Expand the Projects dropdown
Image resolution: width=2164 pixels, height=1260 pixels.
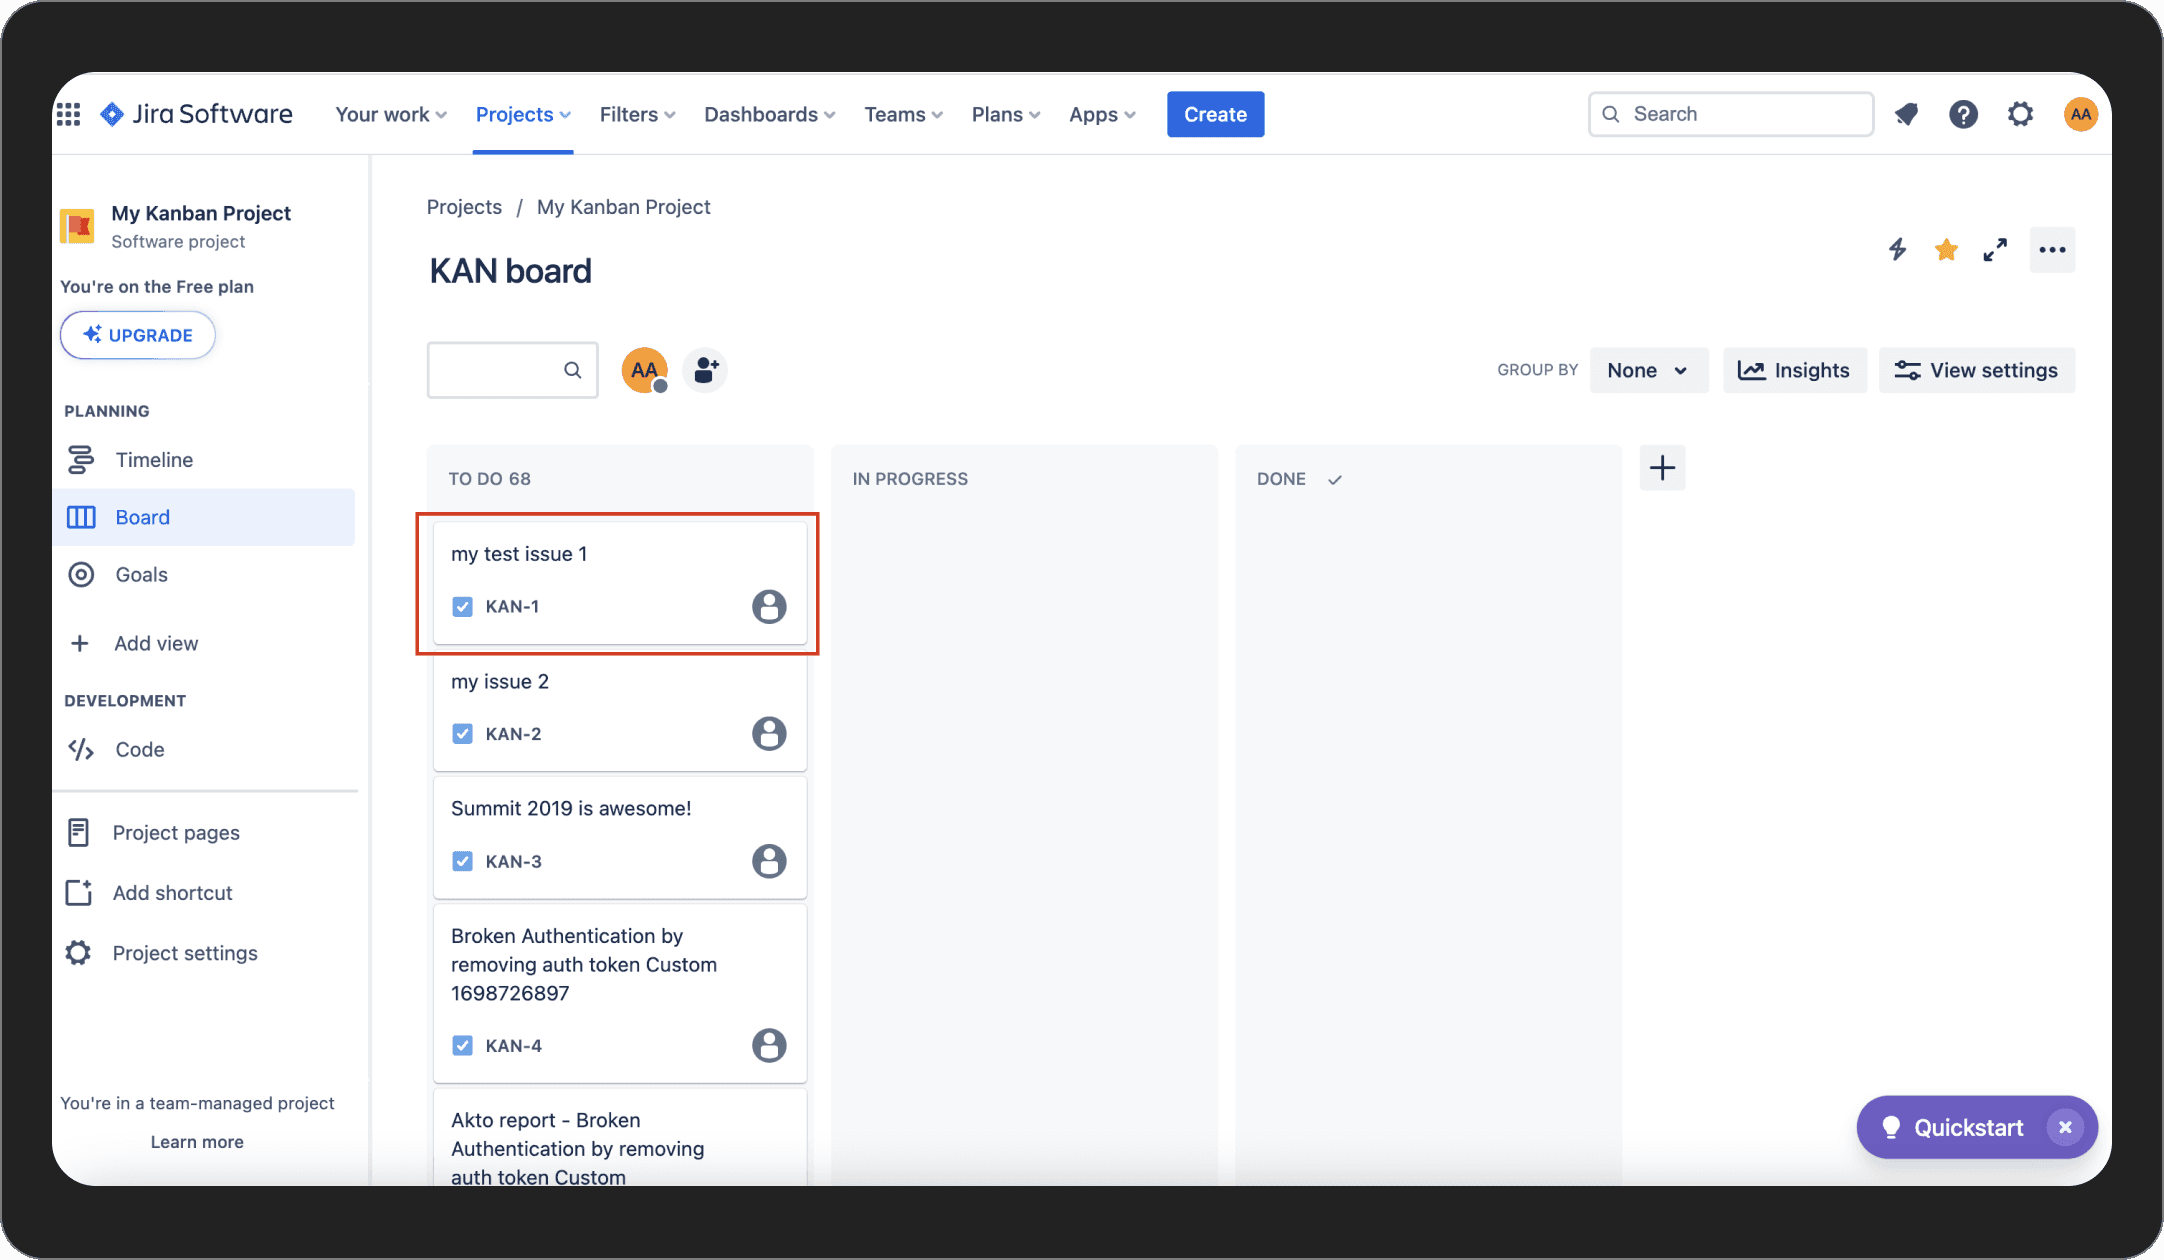(x=523, y=114)
